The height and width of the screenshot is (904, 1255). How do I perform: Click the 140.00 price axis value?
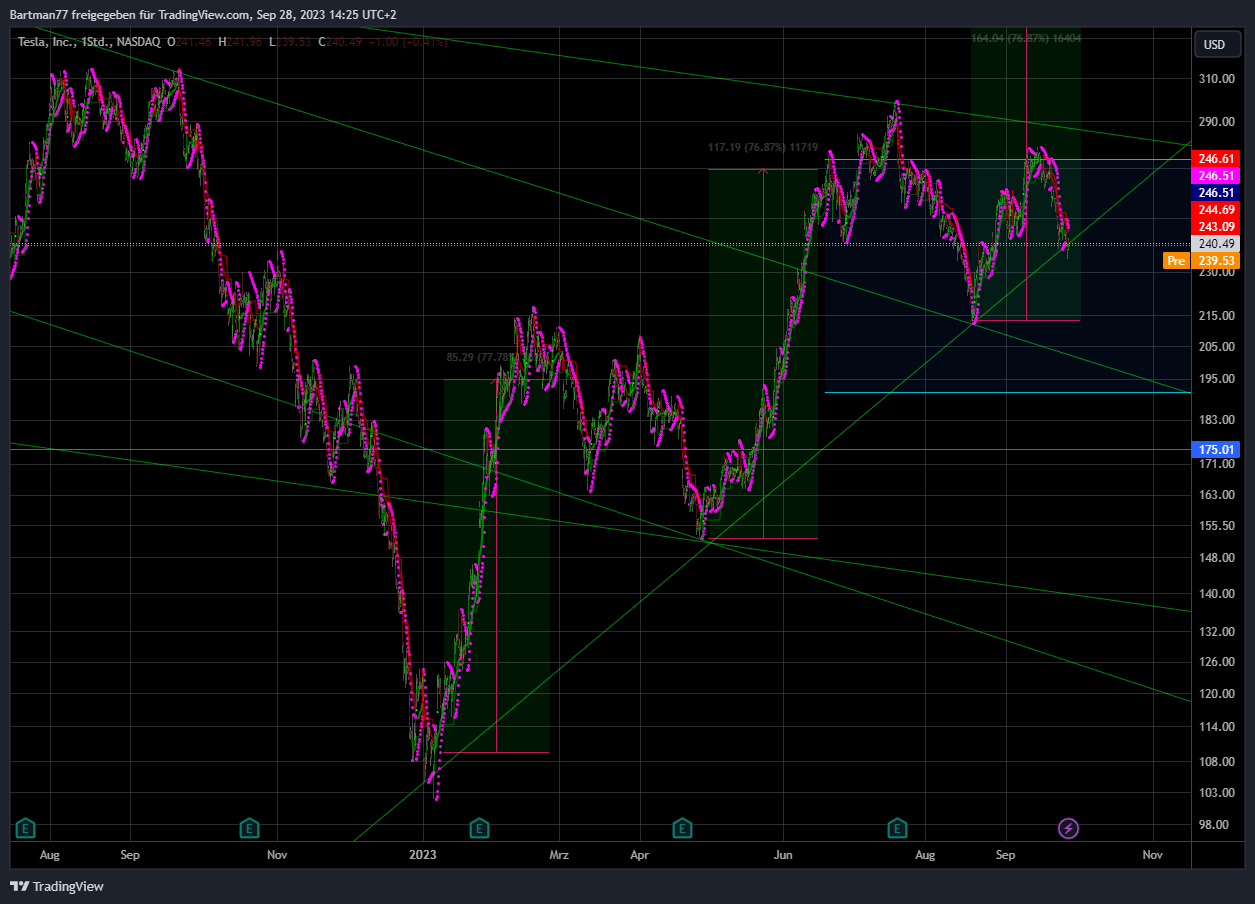(1216, 594)
